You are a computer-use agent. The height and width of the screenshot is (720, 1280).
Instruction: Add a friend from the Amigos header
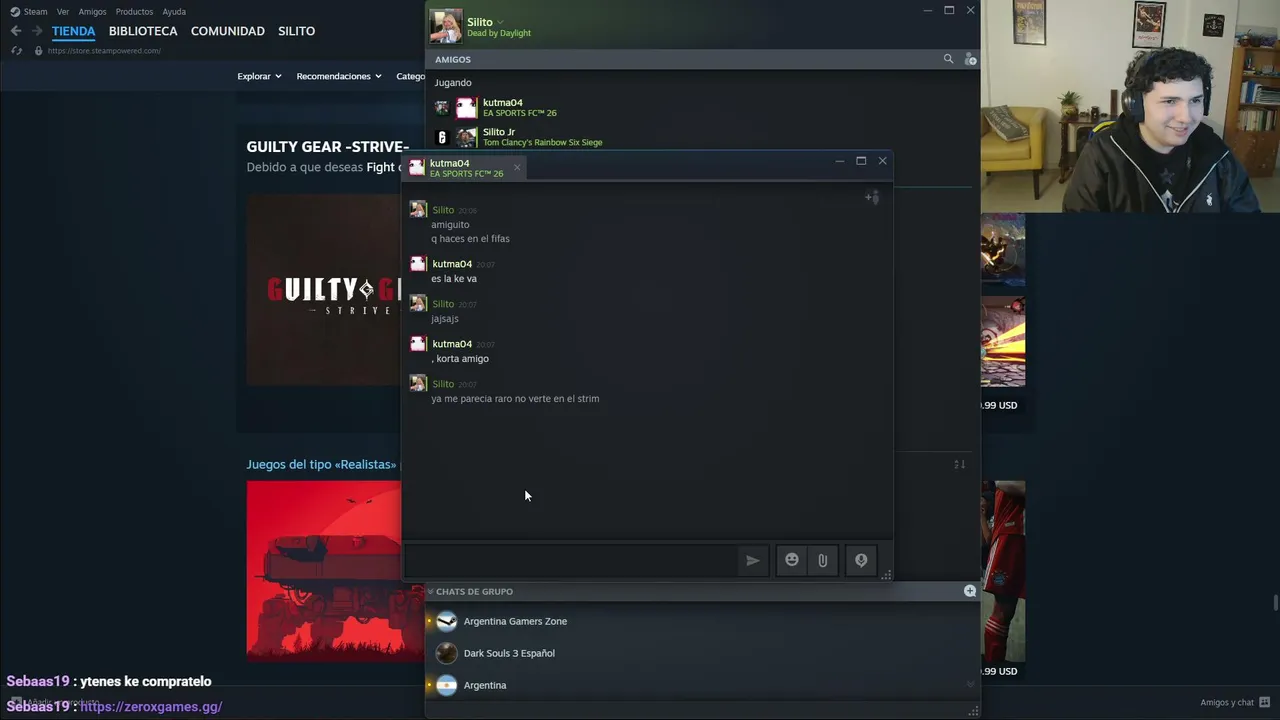(969, 59)
